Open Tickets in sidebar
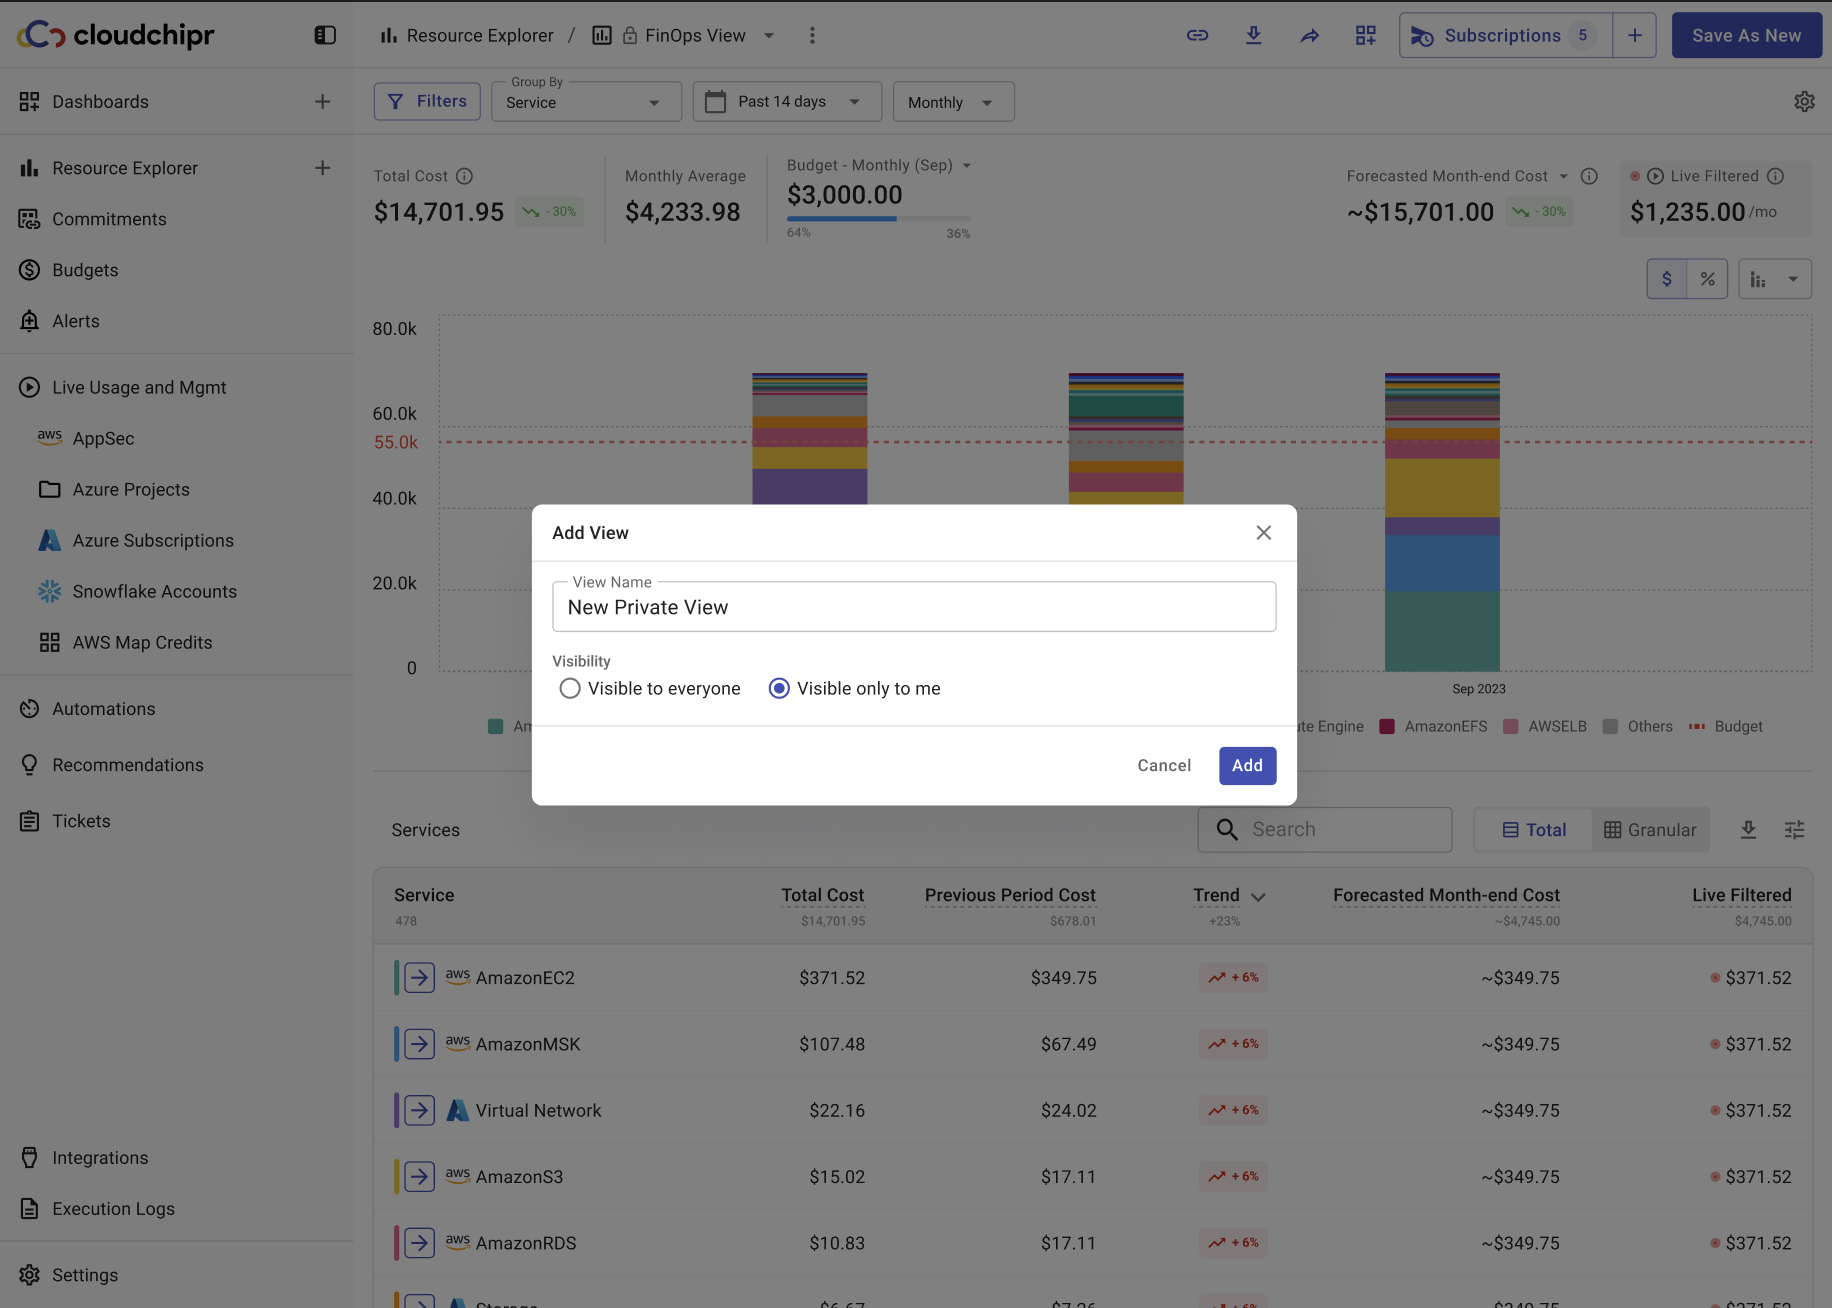 pyautogui.click(x=81, y=821)
